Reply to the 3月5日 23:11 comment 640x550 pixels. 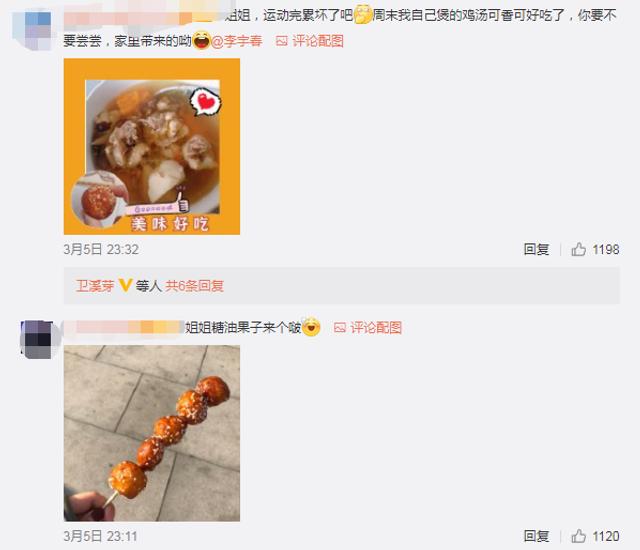tap(536, 536)
